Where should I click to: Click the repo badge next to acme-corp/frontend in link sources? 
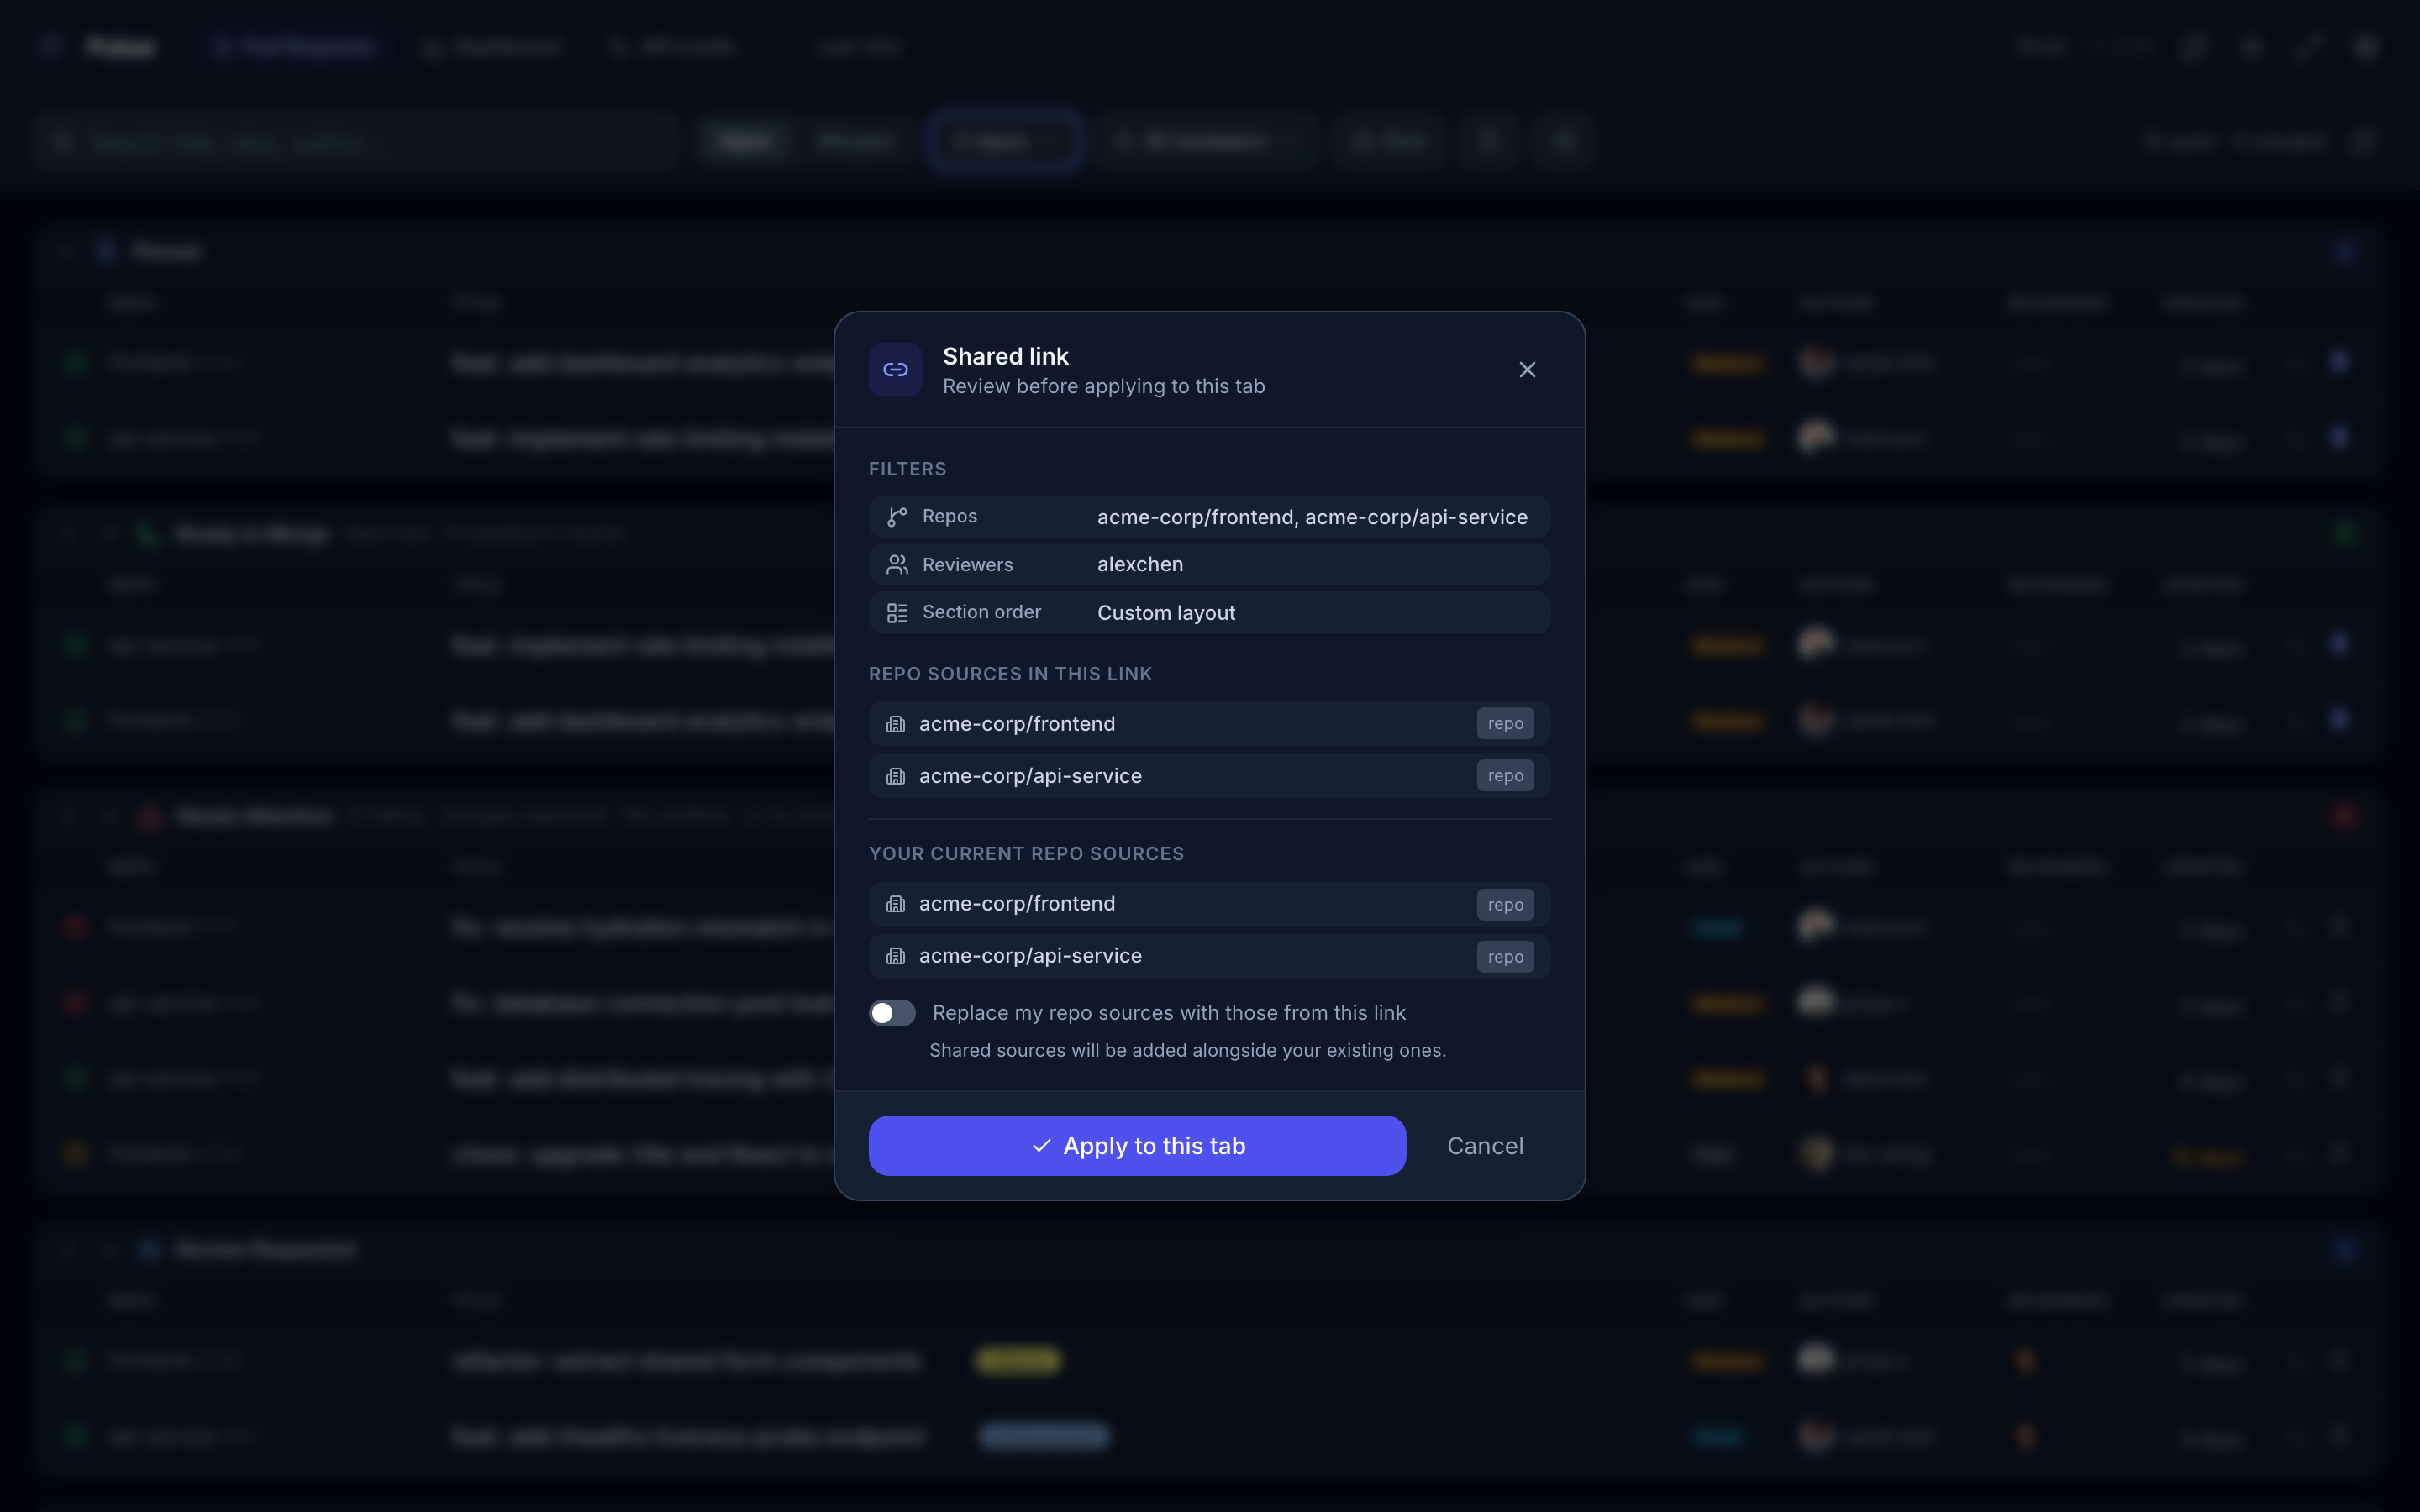coord(1504,723)
